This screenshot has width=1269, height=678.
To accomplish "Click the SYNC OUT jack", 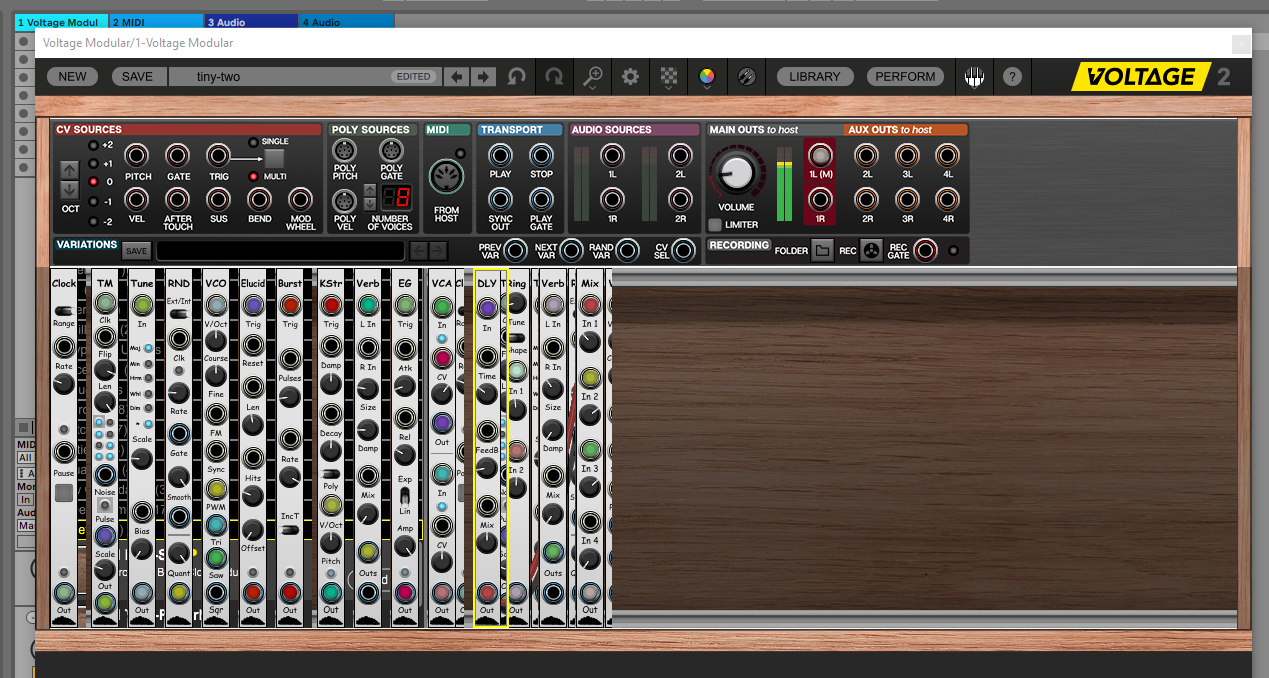I will [x=500, y=198].
